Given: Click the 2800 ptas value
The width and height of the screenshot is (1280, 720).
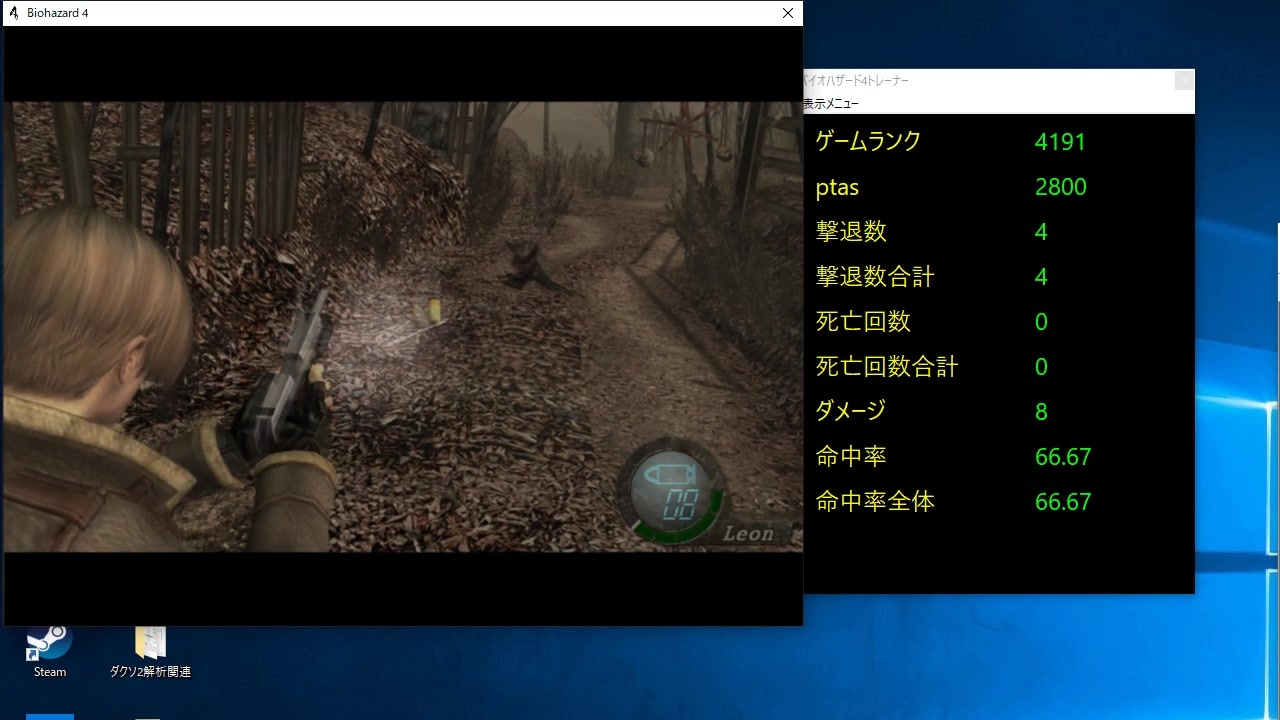Looking at the screenshot, I should coord(1060,187).
